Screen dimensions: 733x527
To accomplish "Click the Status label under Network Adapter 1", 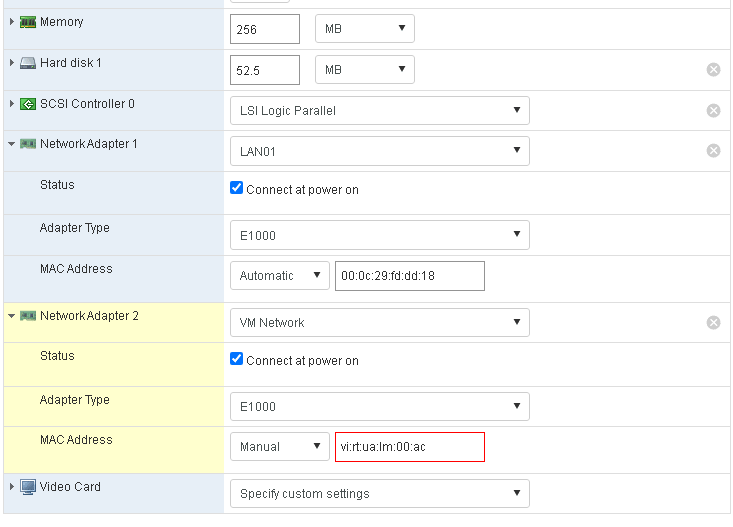I will pos(57,185).
